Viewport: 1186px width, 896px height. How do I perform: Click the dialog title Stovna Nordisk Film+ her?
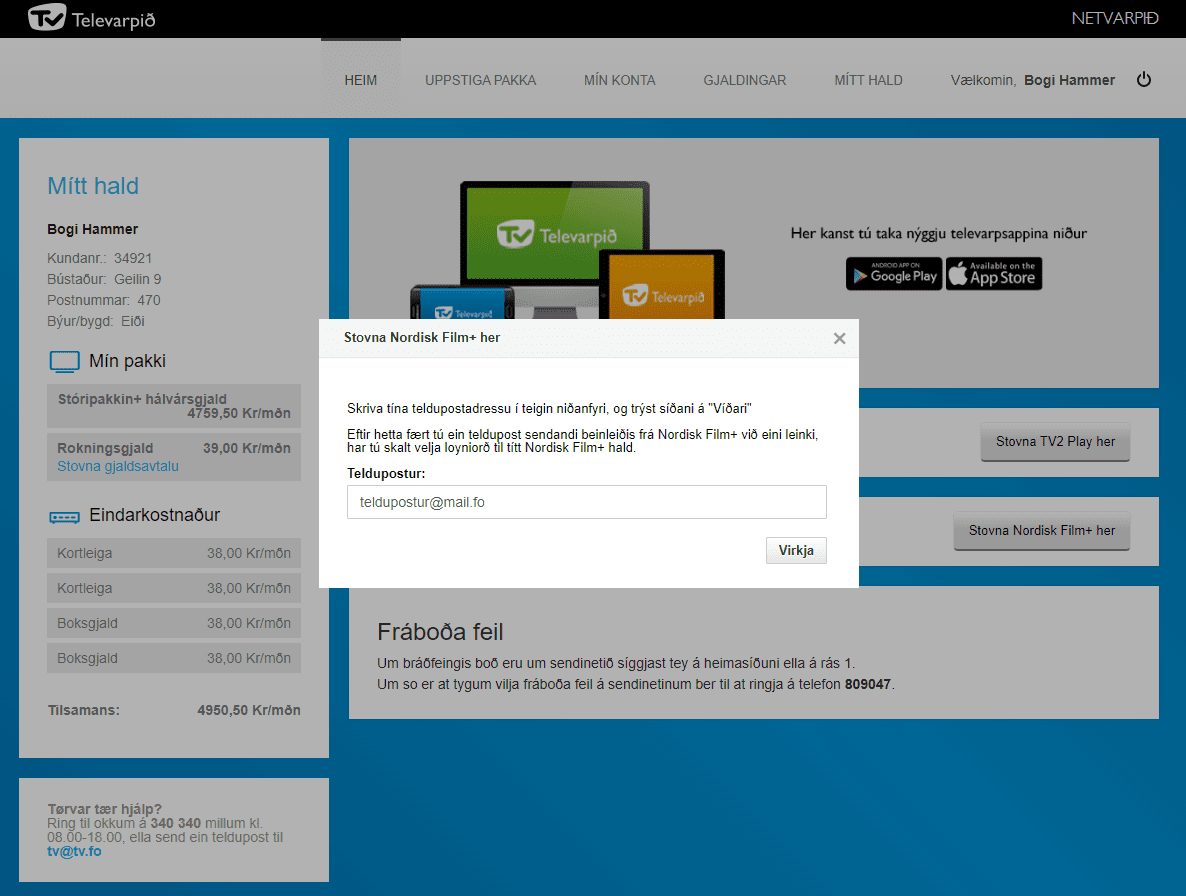point(421,337)
